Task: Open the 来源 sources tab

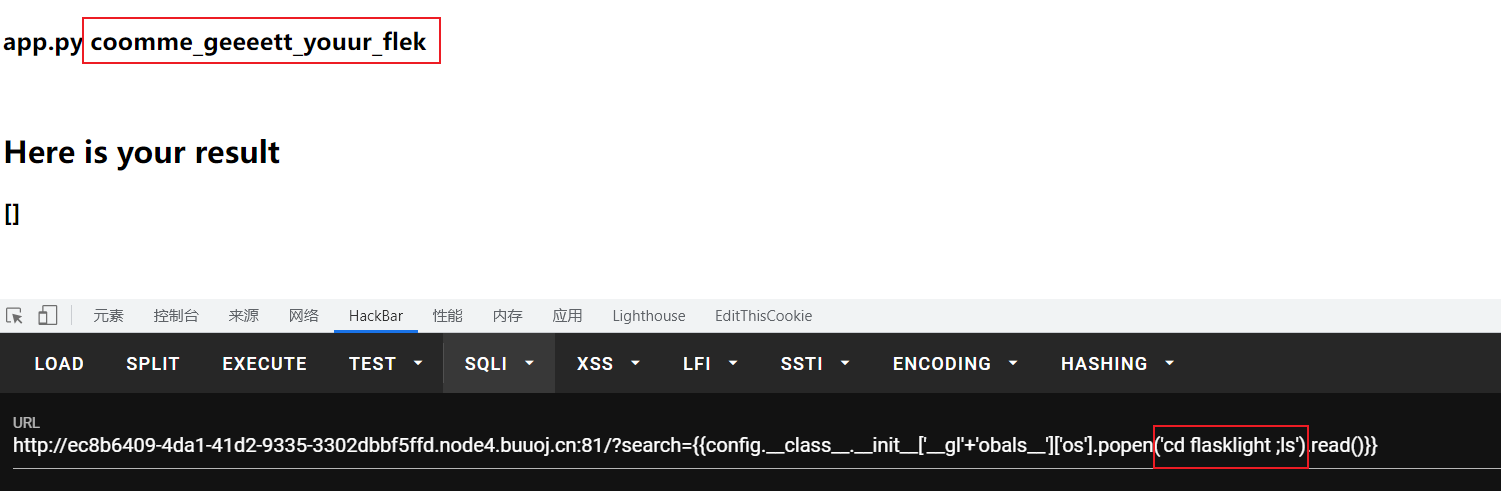Action: coord(244,316)
